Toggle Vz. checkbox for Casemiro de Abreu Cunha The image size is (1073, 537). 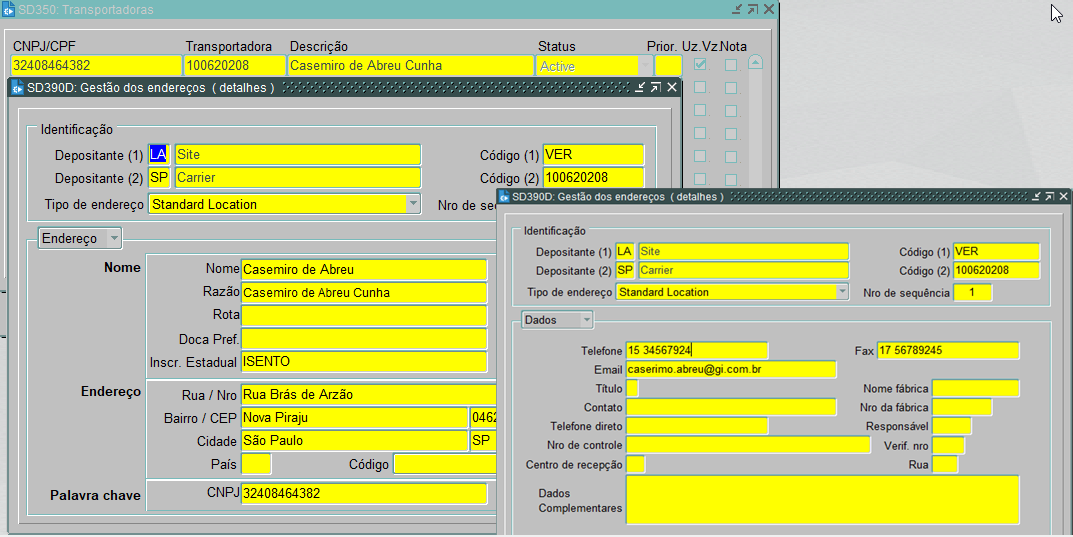pos(731,65)
